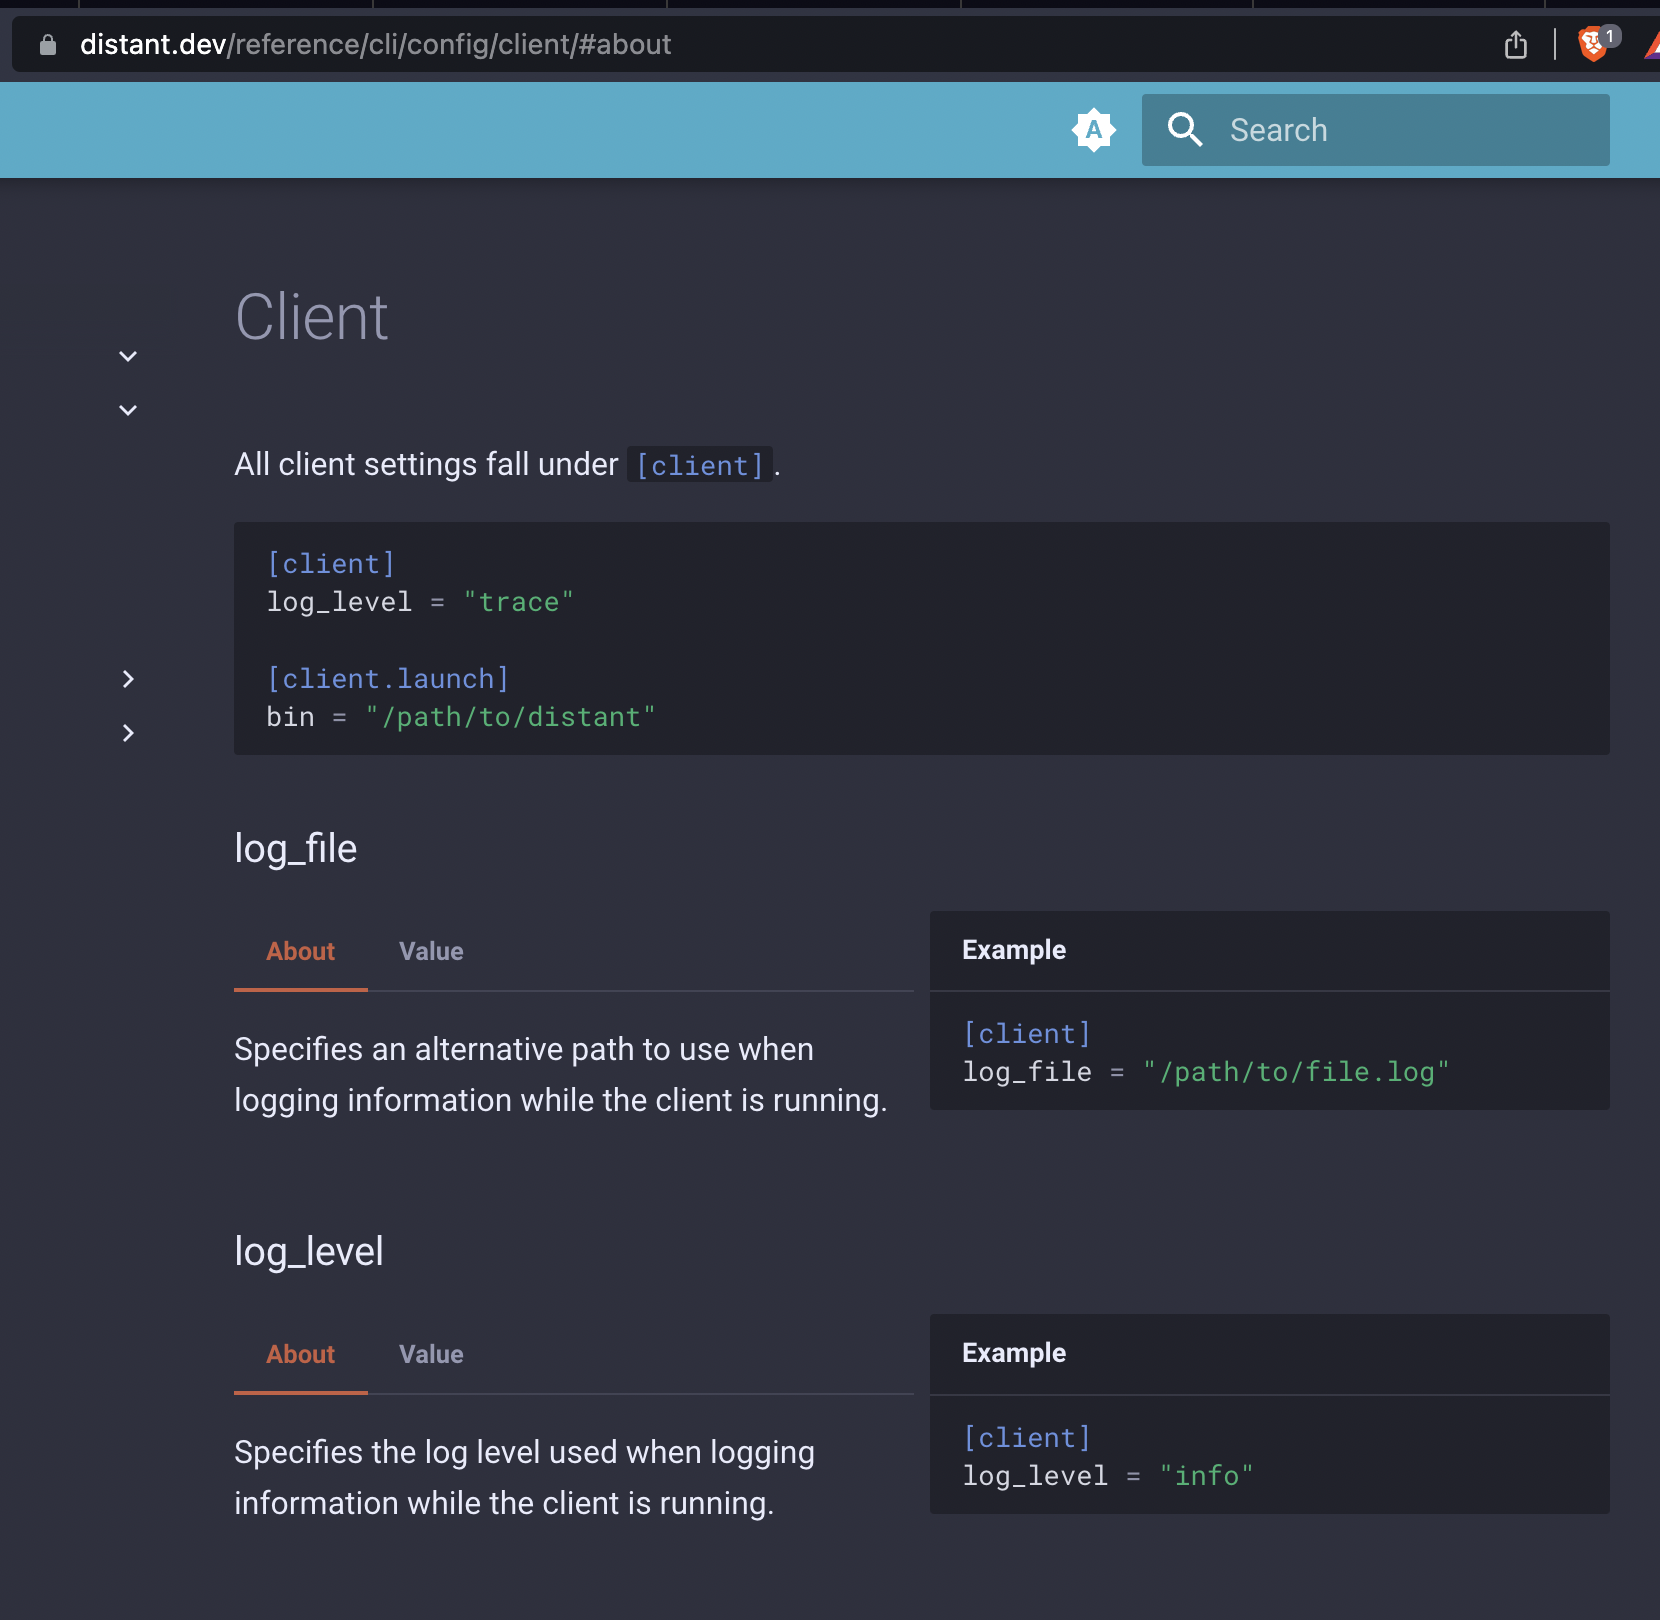Open the Brave Shields lion icon
The height and width of the screenshot is (1620, 1660).
click(1592, 45)
